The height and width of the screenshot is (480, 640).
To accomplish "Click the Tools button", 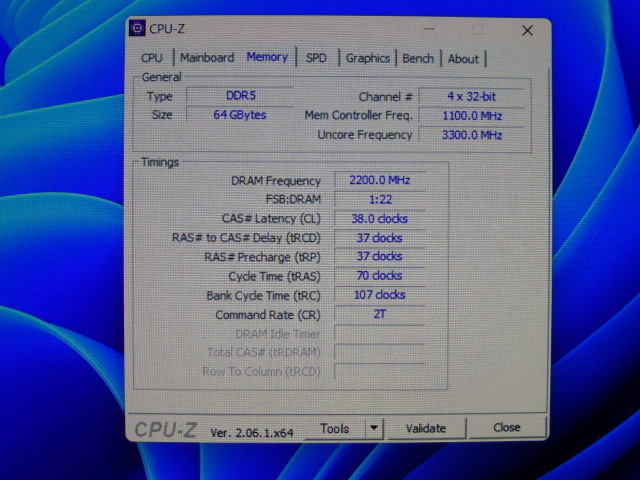I will (x=335, y=428).
